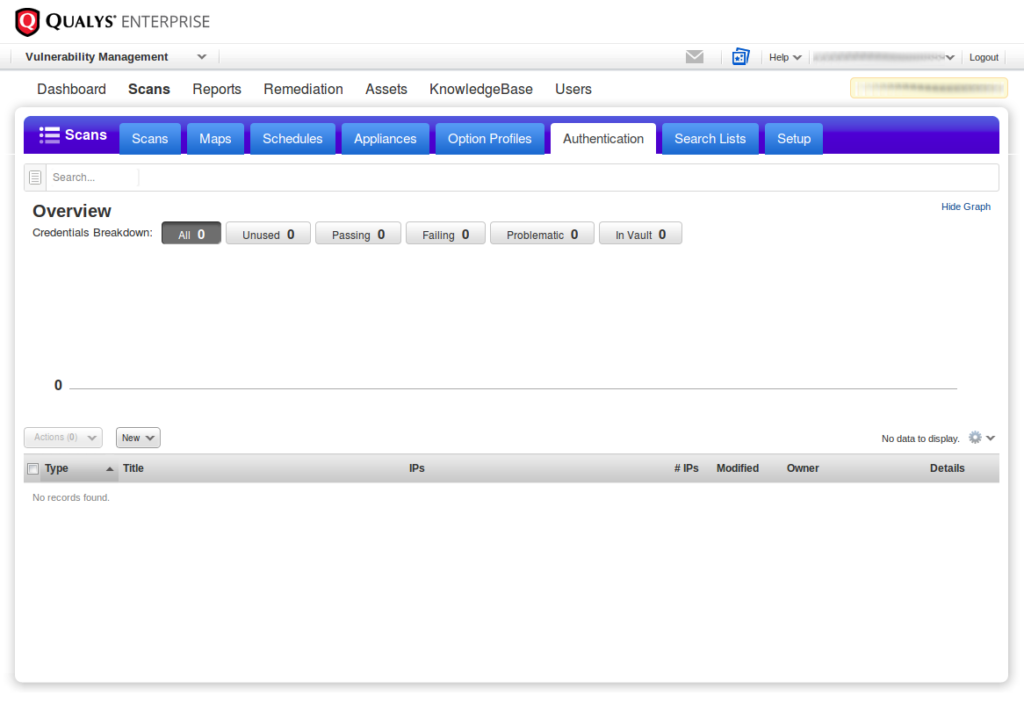Open the quick print preview icon

coord(740,56)
